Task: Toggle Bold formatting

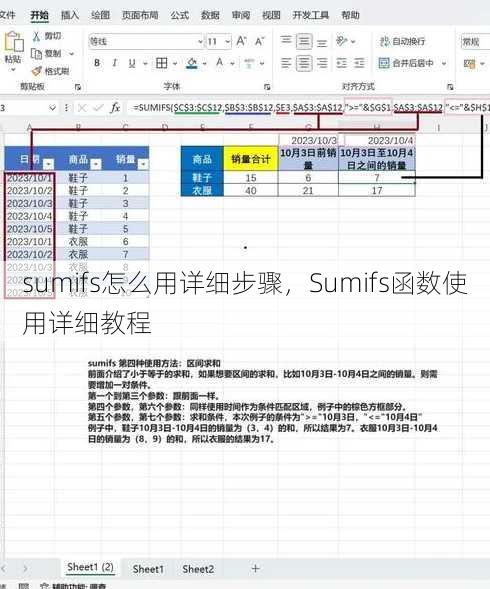Action: [x=97, y=63]
